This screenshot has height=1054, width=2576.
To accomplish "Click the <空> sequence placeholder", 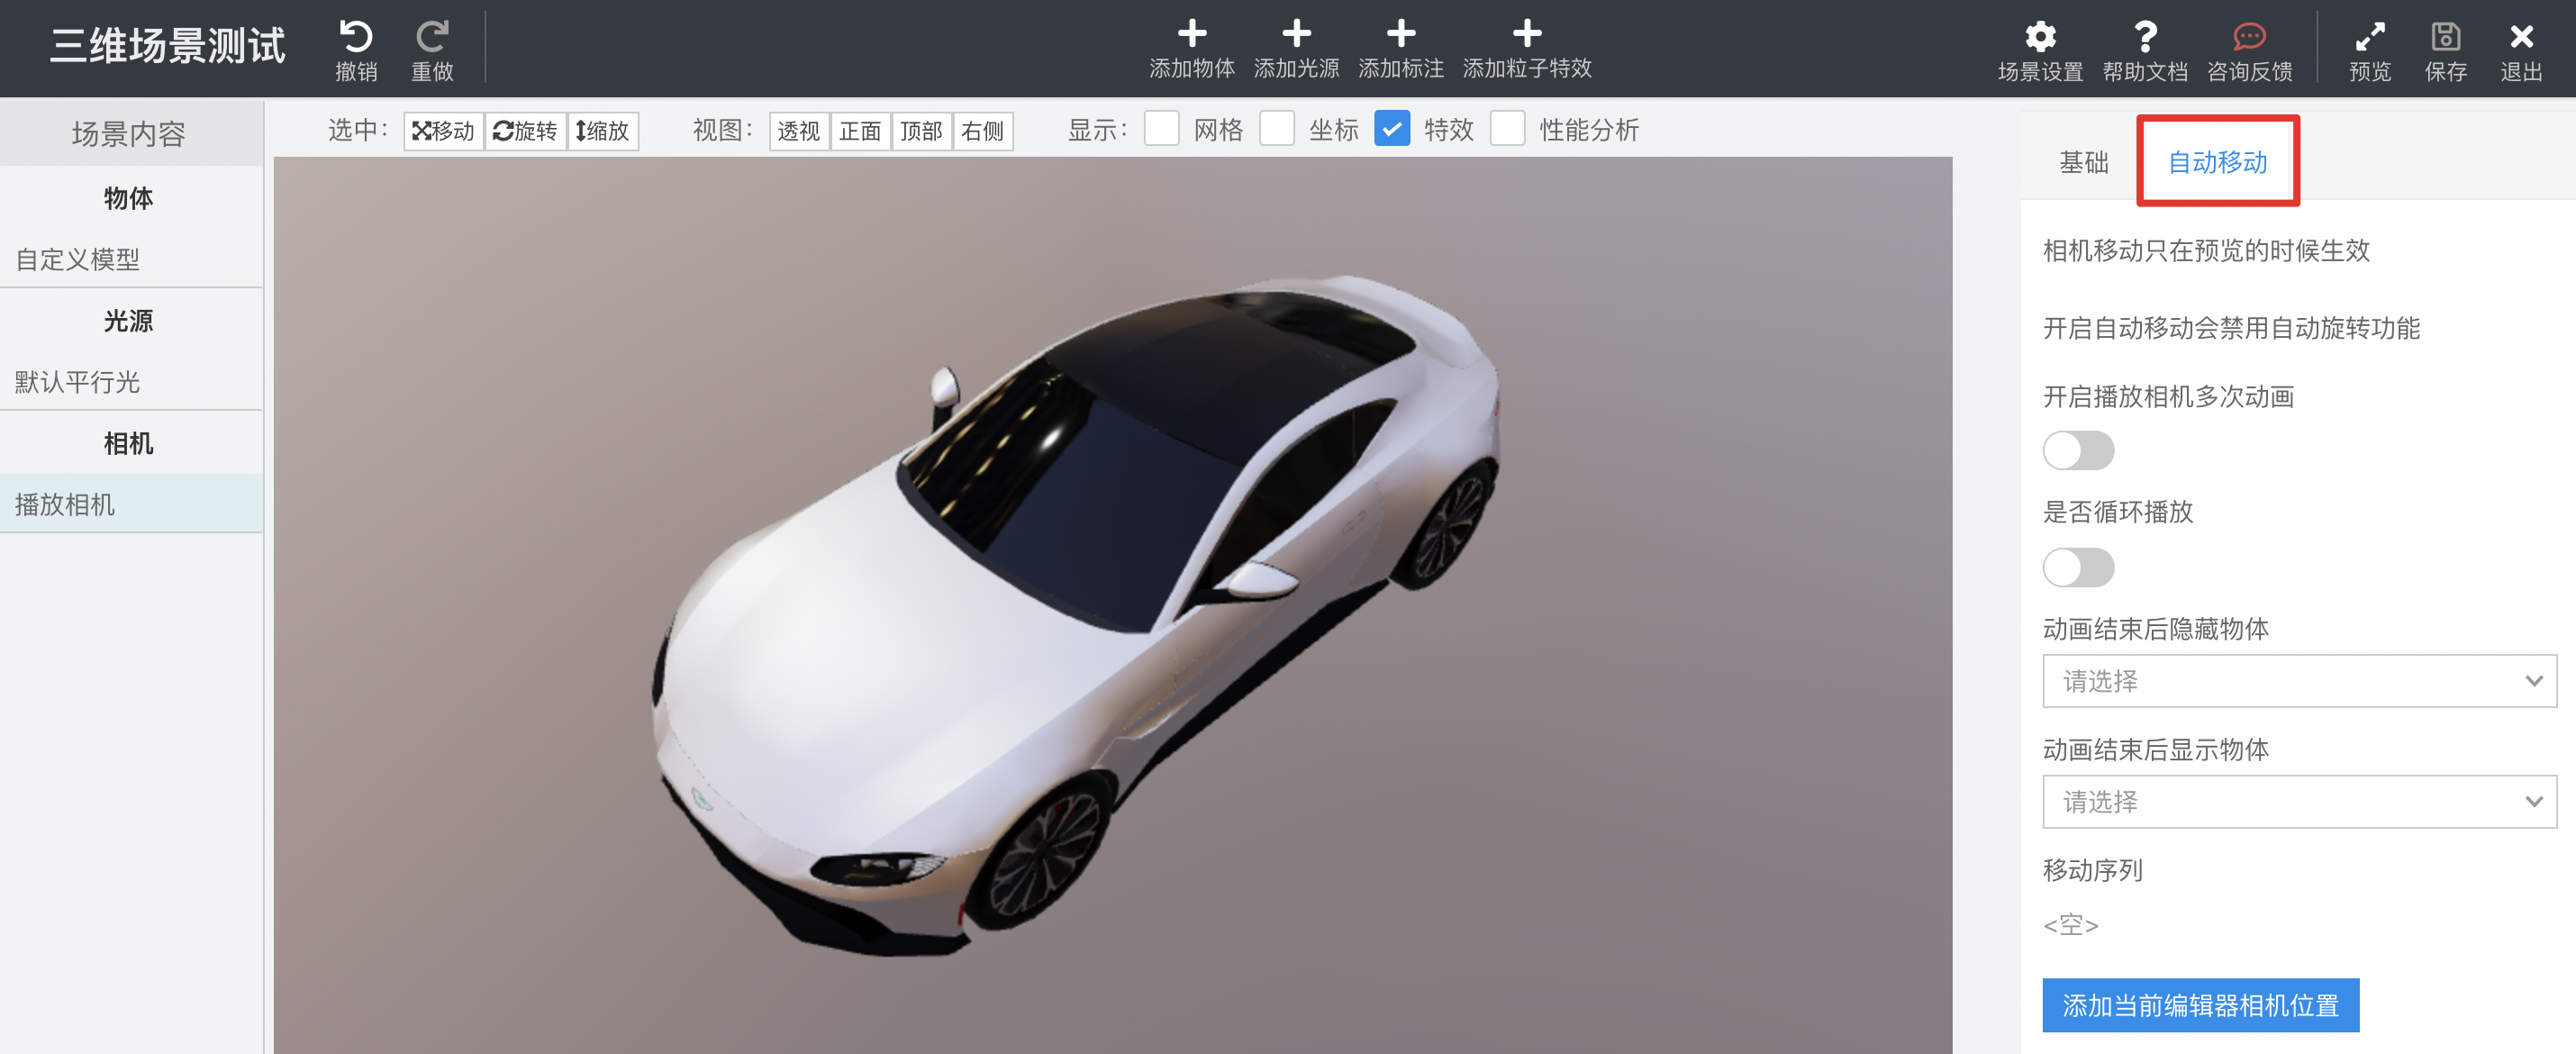I will tap(2070, 924).
